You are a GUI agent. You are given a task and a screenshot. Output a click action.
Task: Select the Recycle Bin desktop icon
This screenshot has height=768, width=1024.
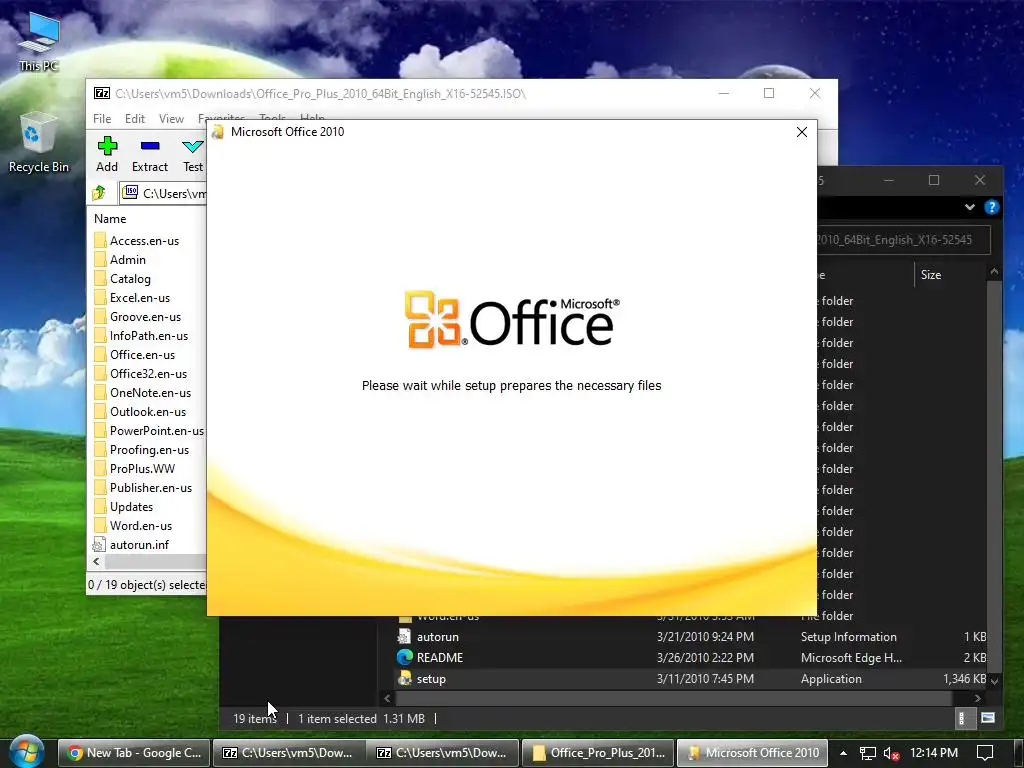(39, 142)
